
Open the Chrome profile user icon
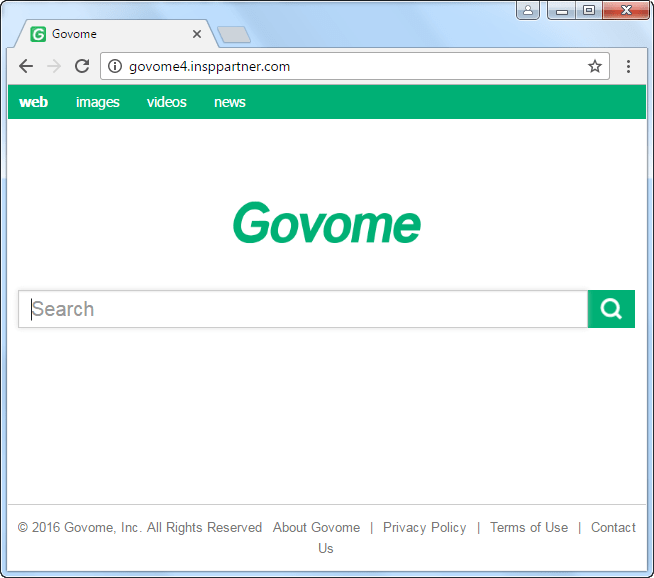[528, 10]
